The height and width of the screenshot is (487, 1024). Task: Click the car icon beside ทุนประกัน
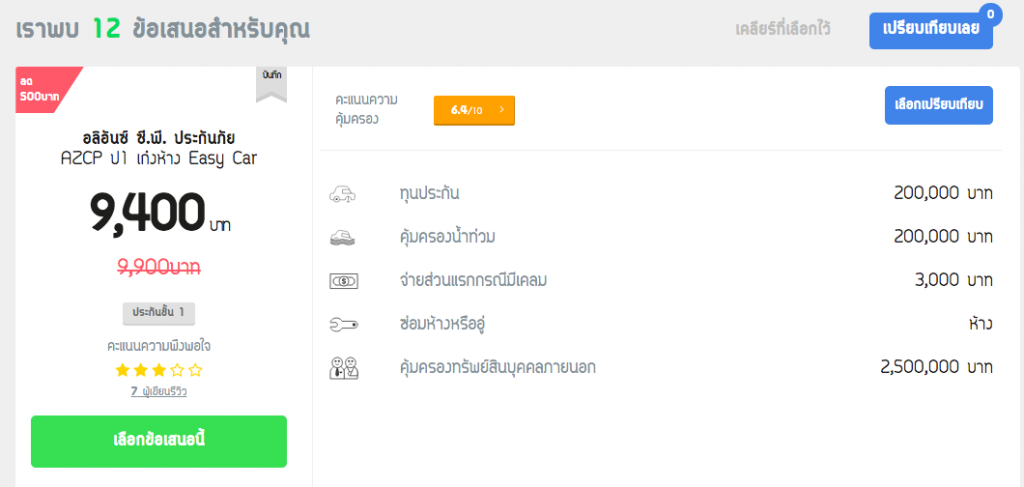point(342,194)
